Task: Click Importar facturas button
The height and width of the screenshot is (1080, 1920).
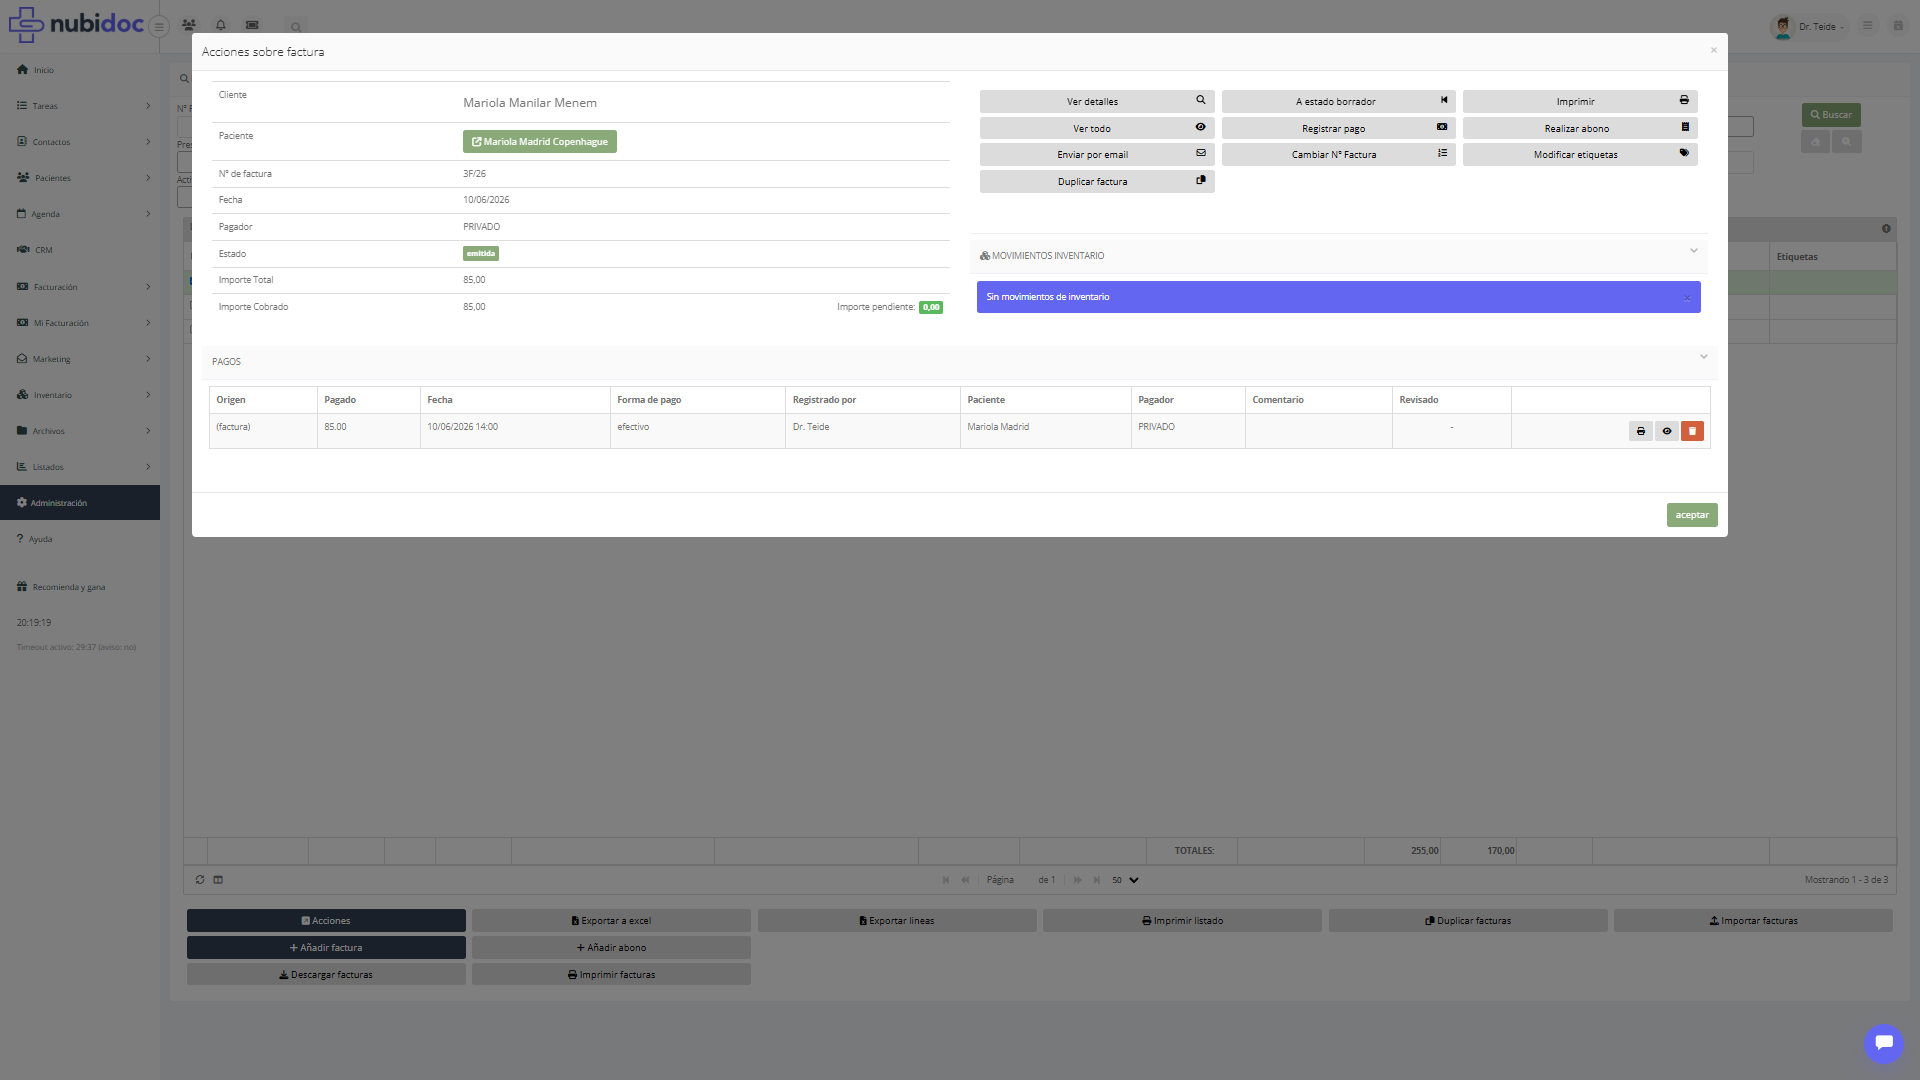Action: 1753,921
